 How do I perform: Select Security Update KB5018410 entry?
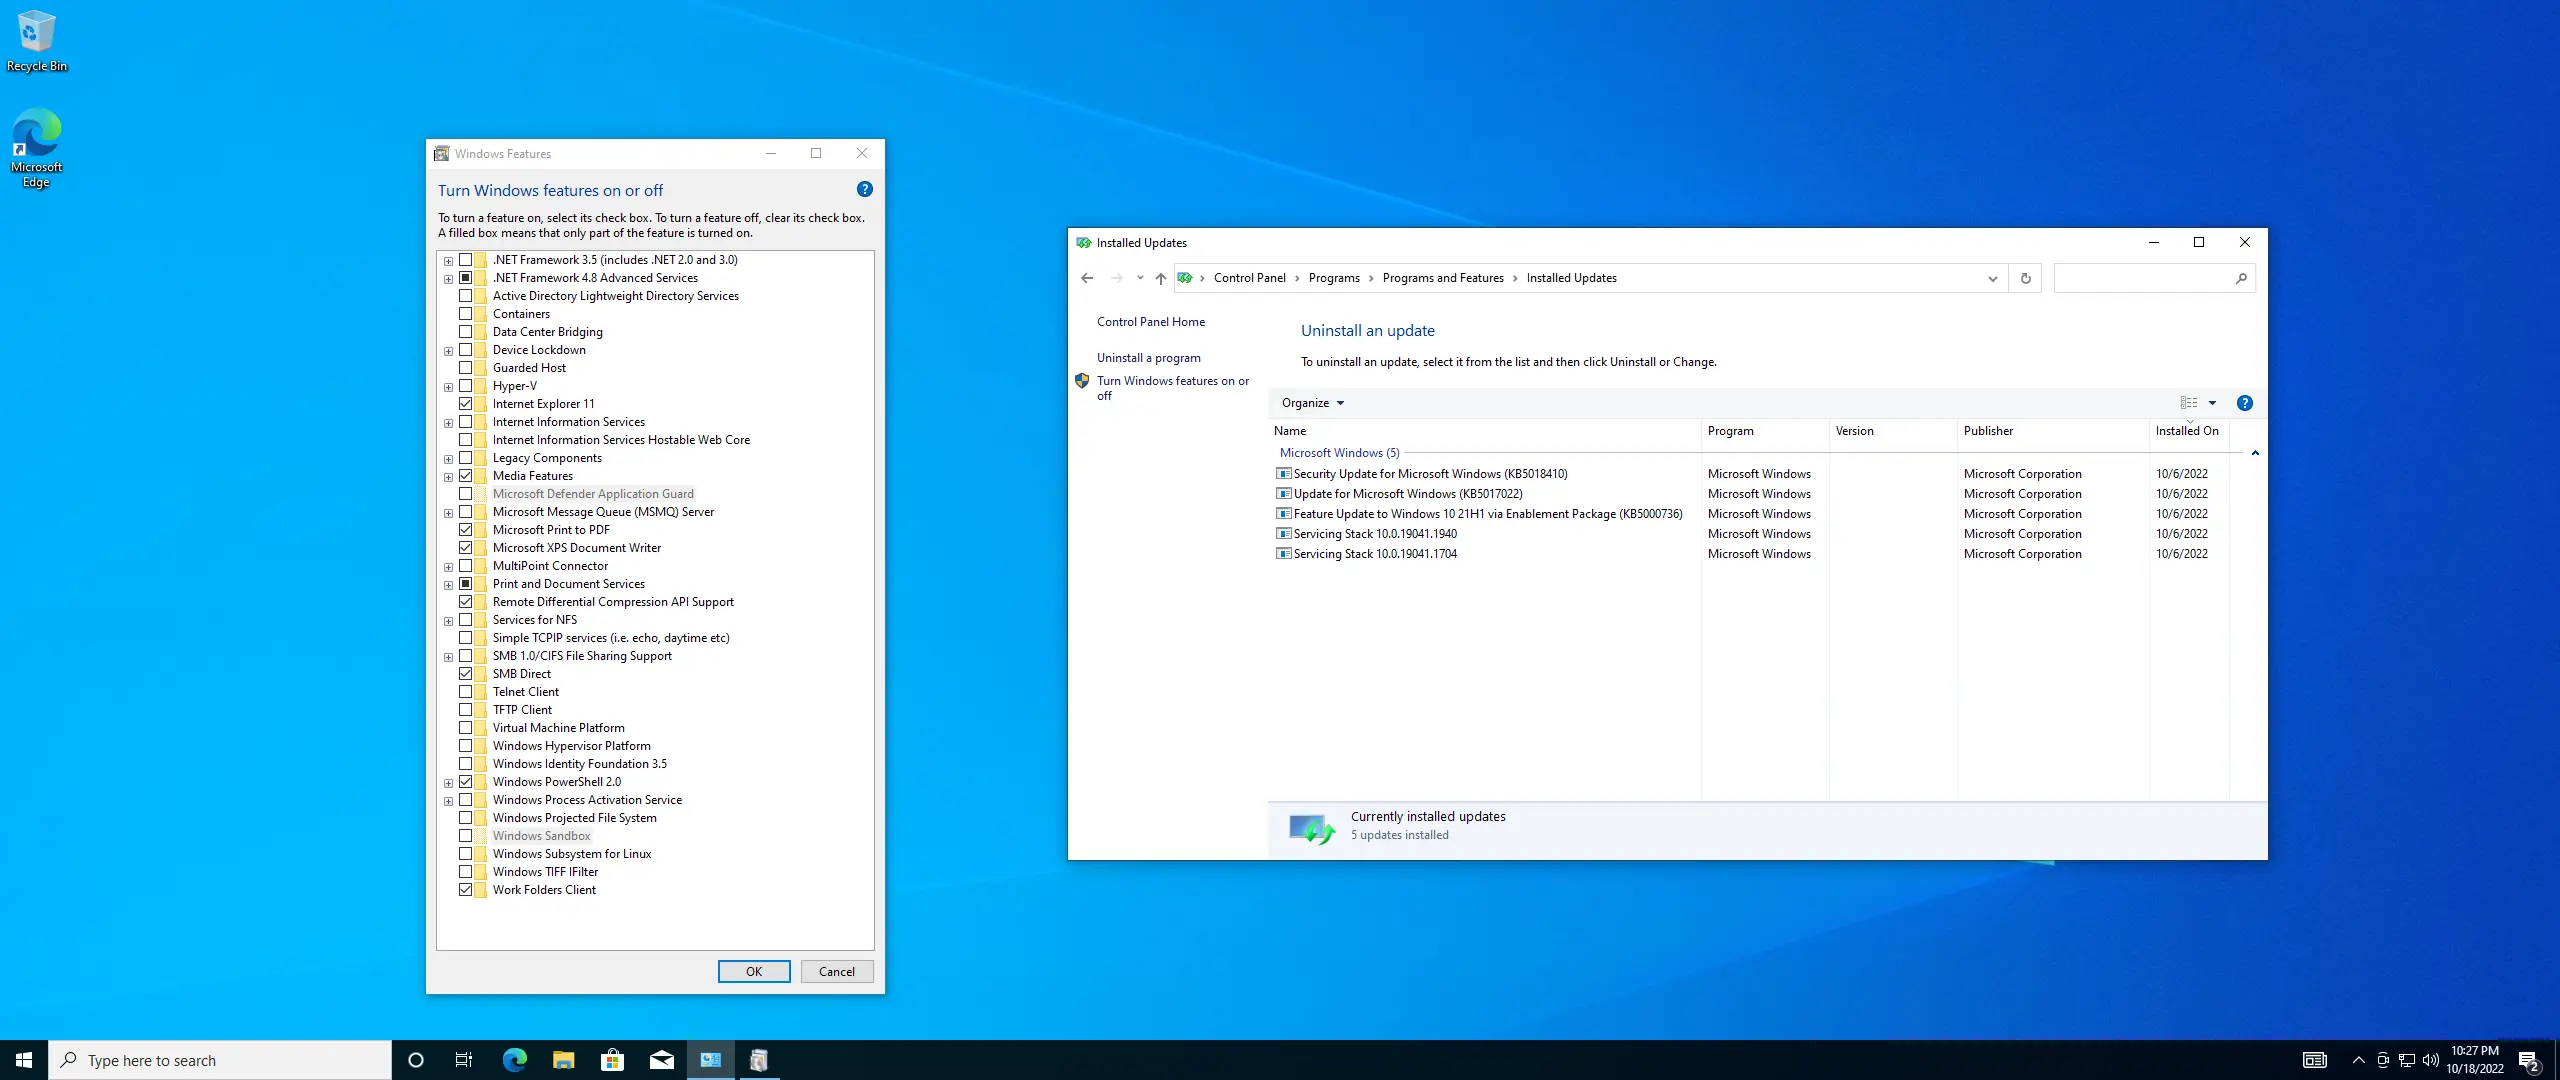pos(1430,474)
